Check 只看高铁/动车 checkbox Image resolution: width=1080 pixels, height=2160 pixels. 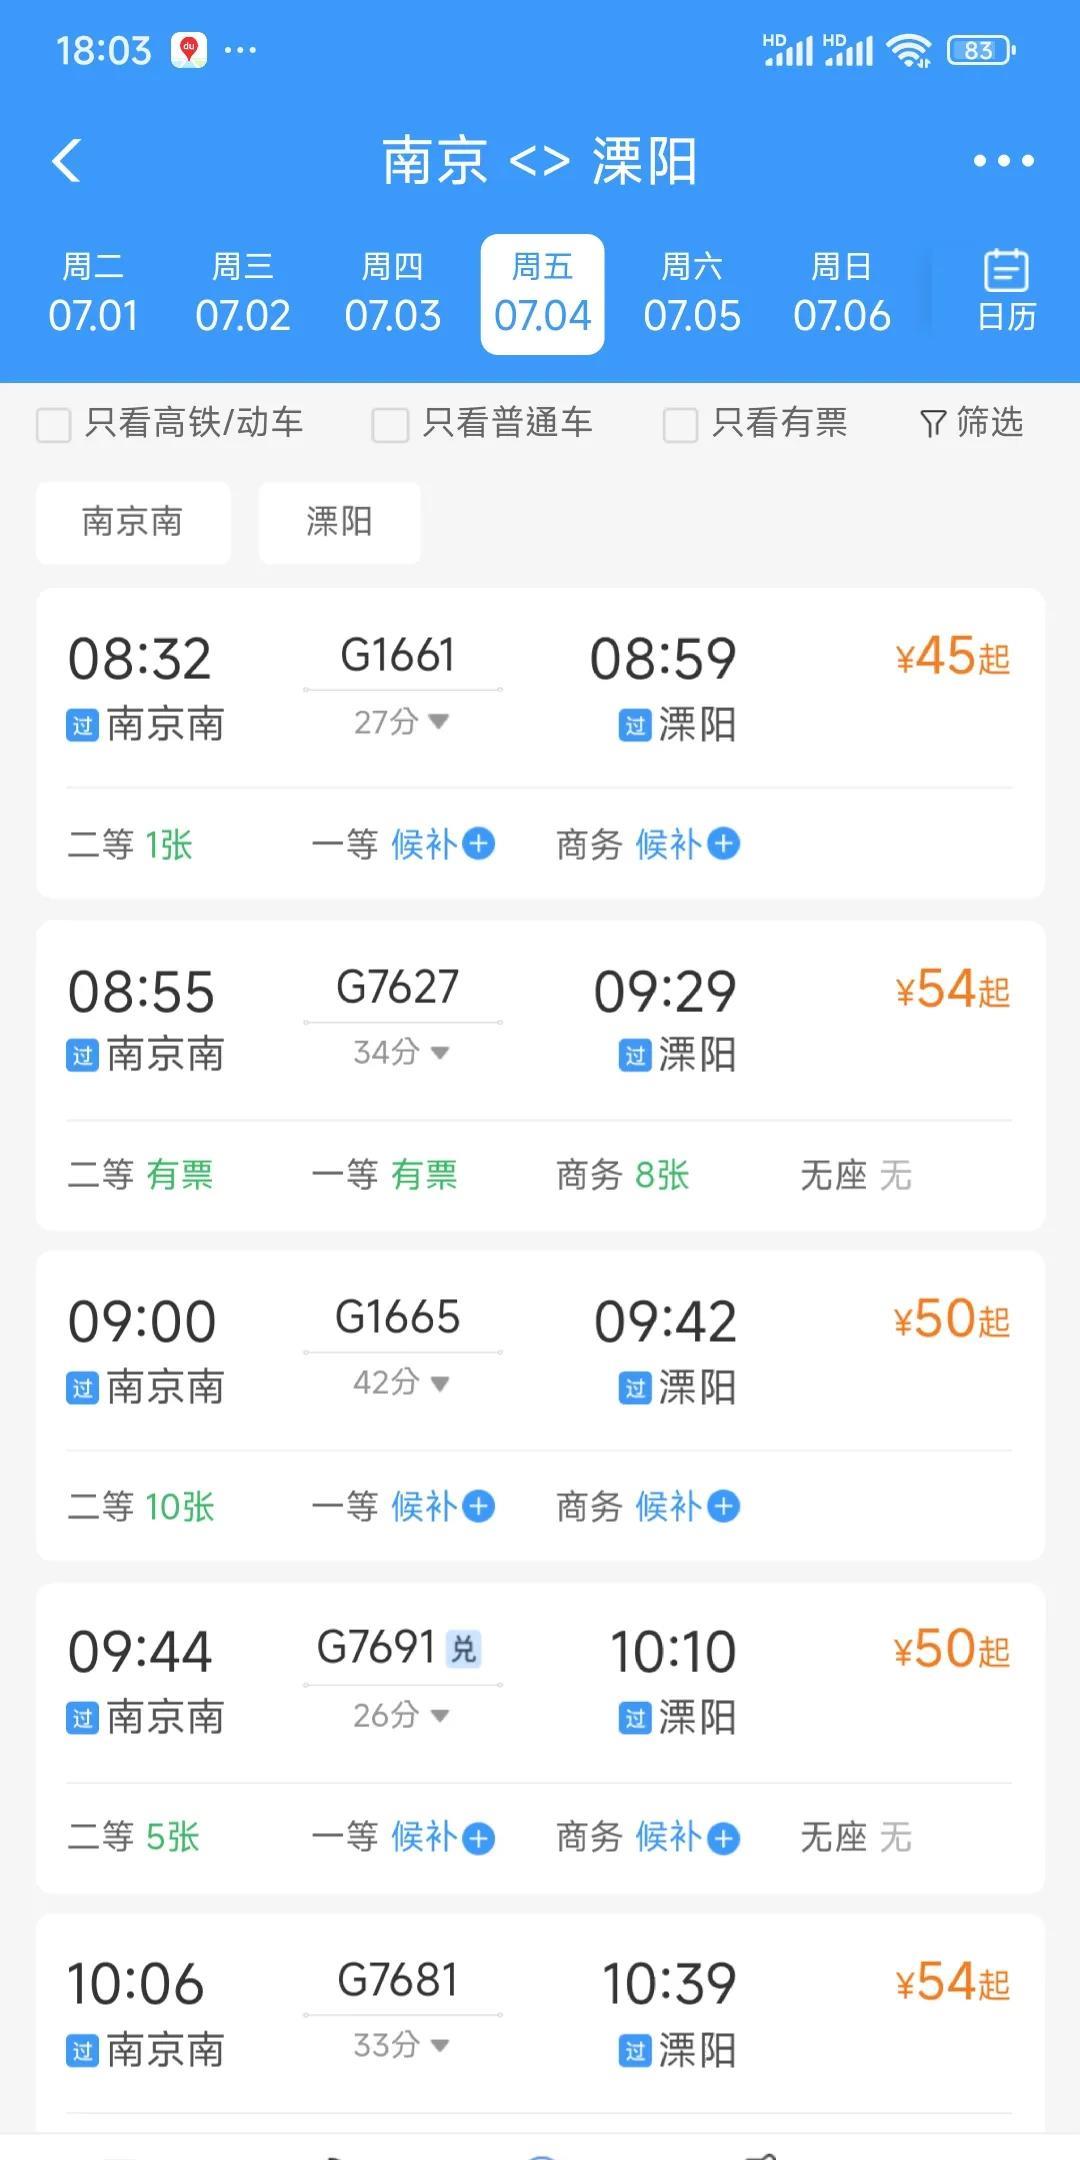[x=54, y=424]
